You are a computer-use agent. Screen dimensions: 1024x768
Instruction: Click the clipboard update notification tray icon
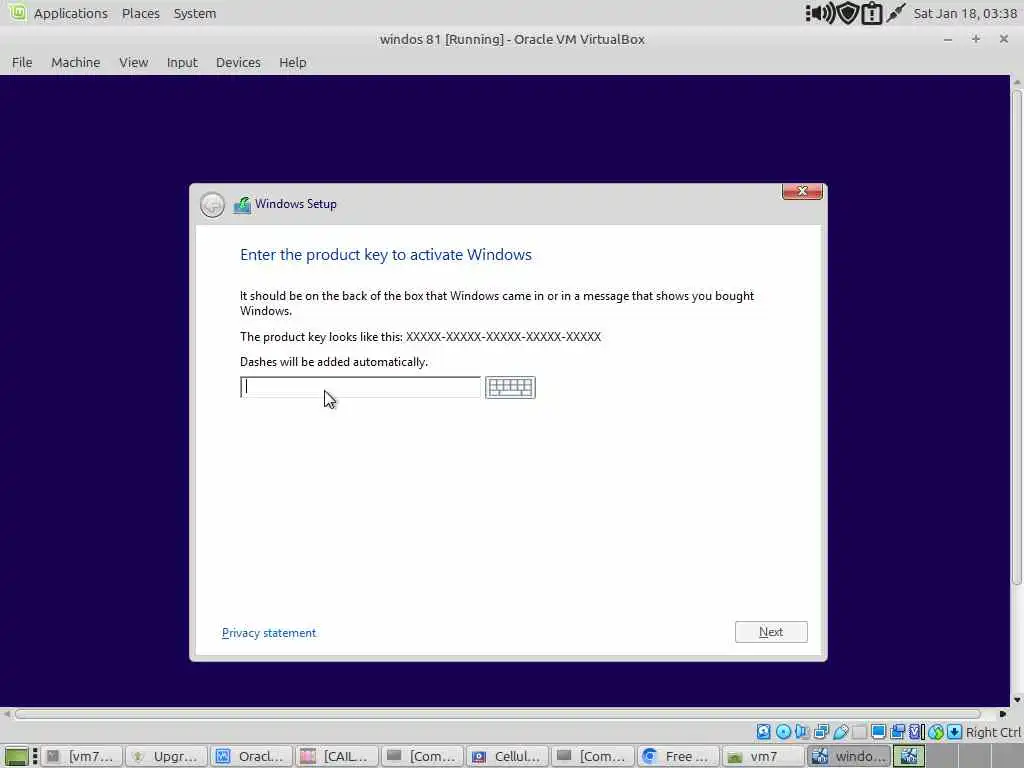872,13
